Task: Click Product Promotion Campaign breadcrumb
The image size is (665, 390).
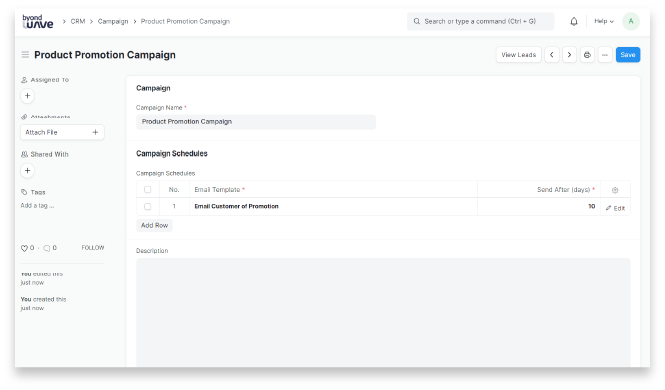Action: tap(185, 21)
